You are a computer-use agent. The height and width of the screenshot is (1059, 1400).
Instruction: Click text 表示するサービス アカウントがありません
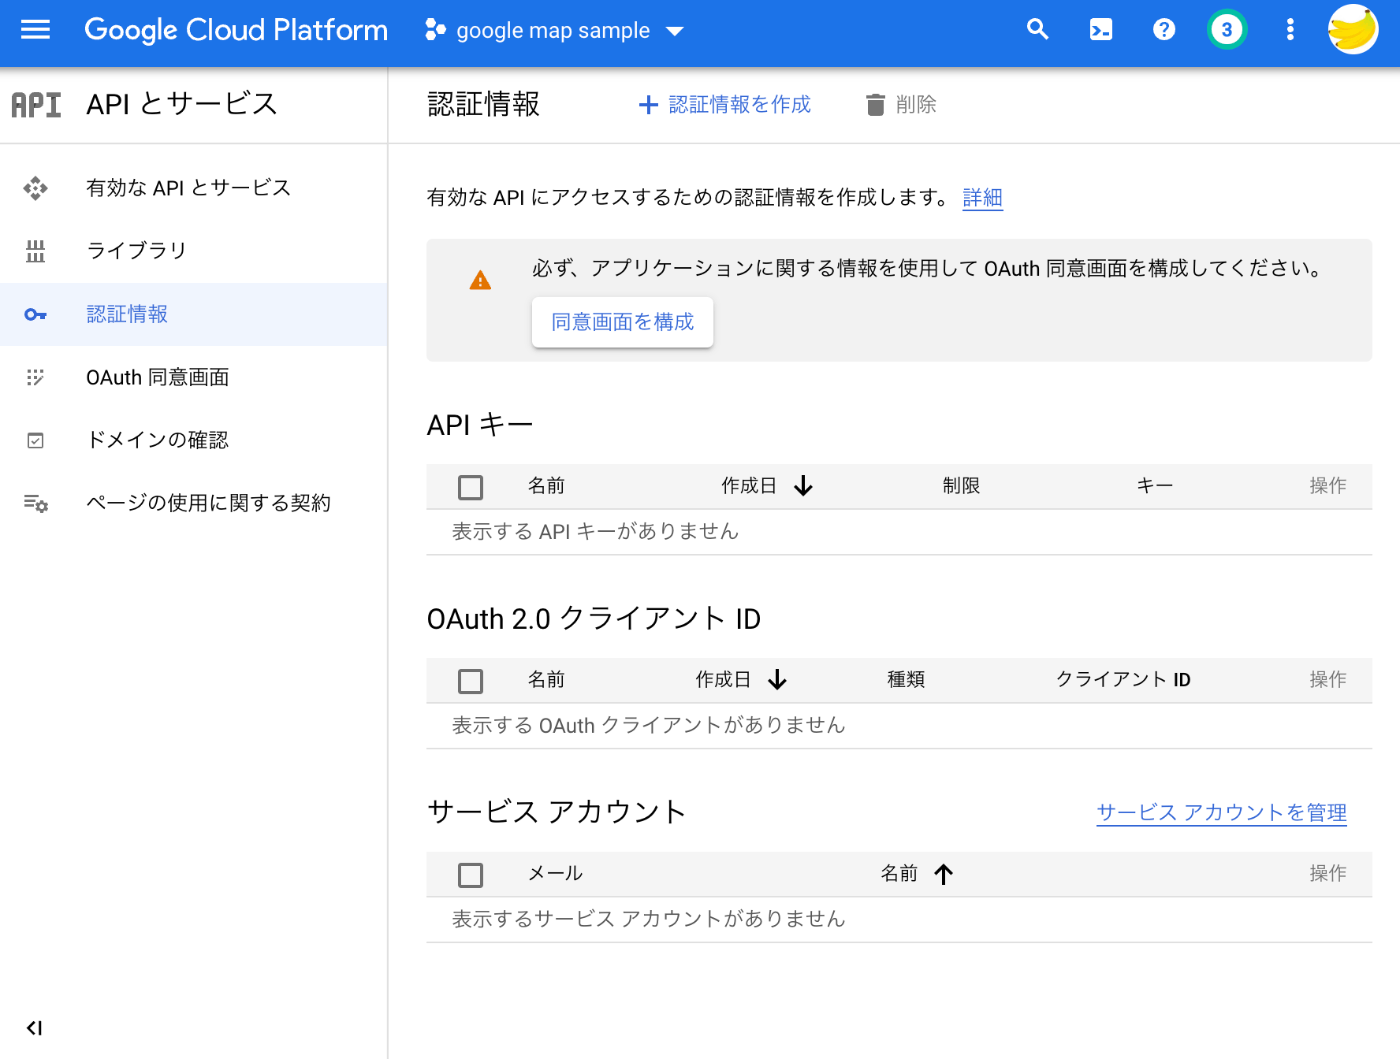(648, 919)
